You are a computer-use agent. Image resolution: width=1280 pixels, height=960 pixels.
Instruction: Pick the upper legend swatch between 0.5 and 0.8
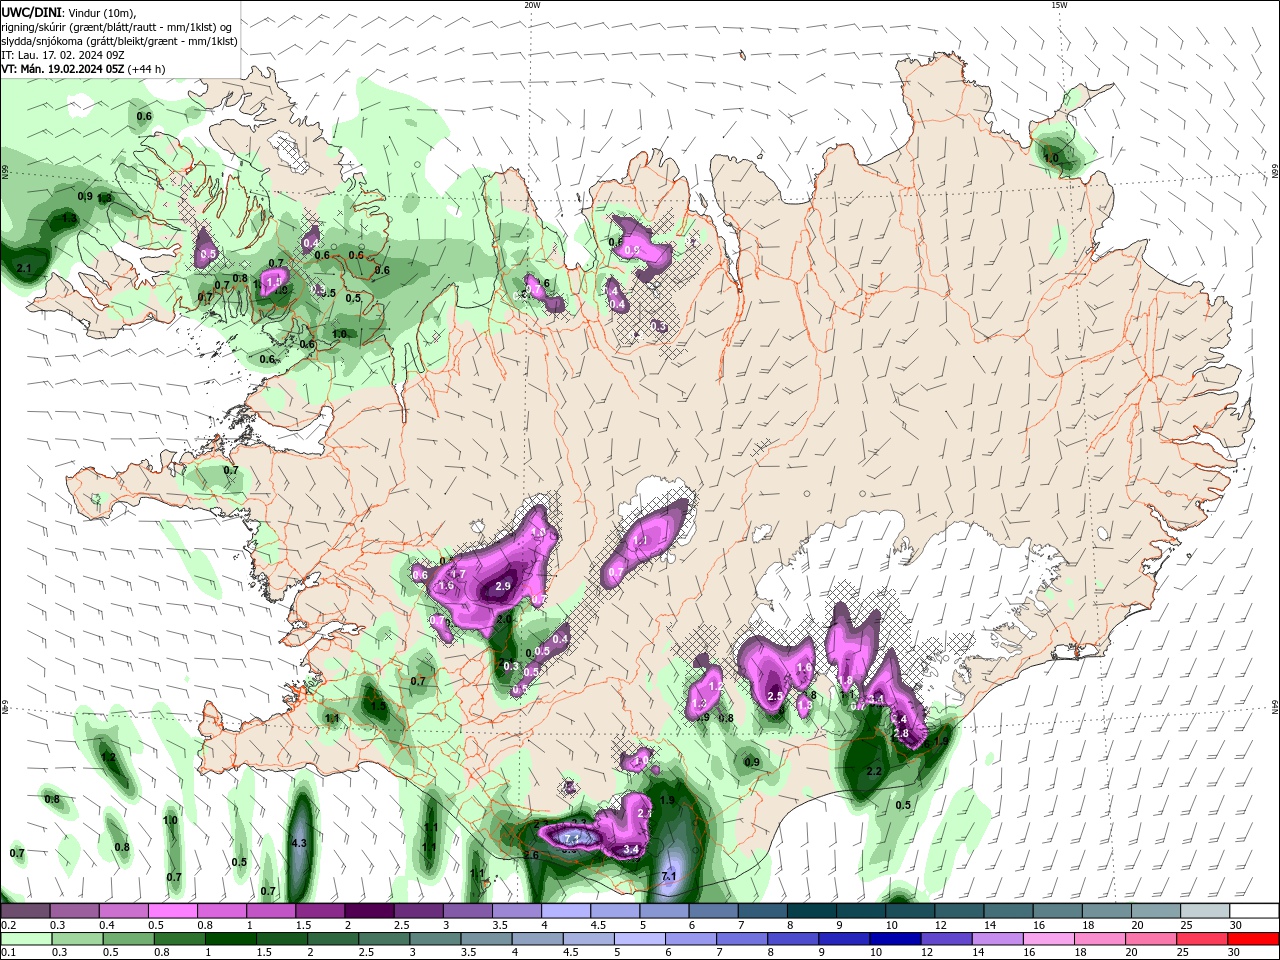(173, 911)
